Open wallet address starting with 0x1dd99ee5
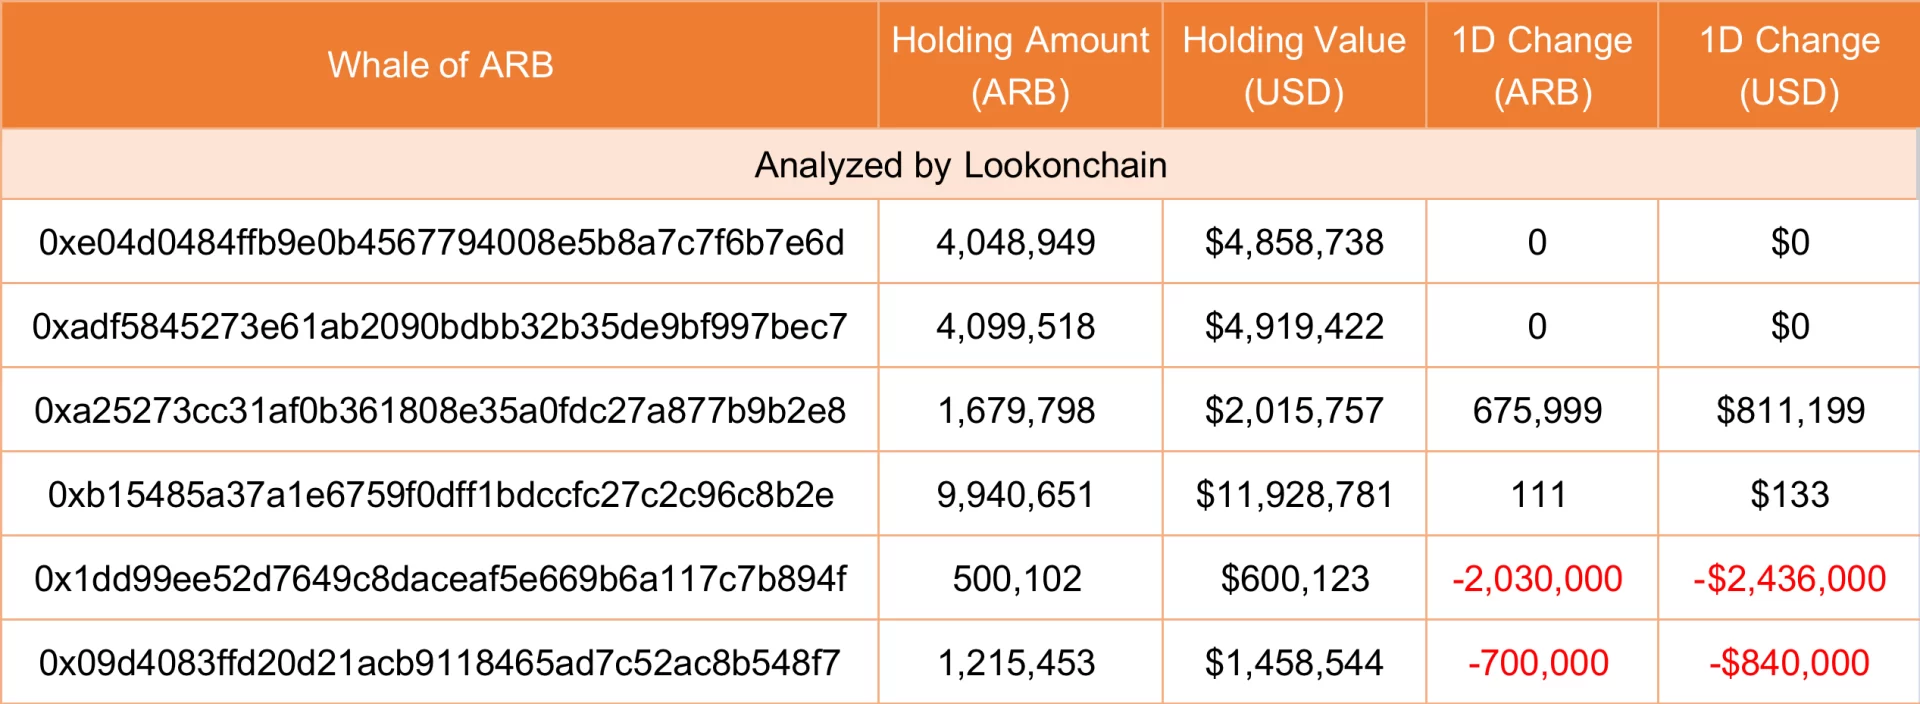This screenshot has height=704, width=1920. (440, 578)
